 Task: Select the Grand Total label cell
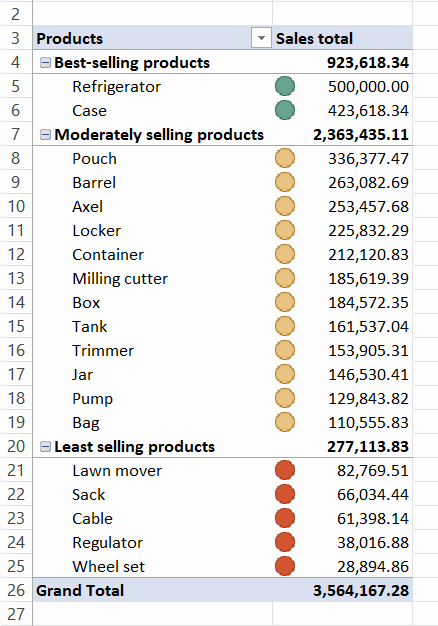[153, 590]
